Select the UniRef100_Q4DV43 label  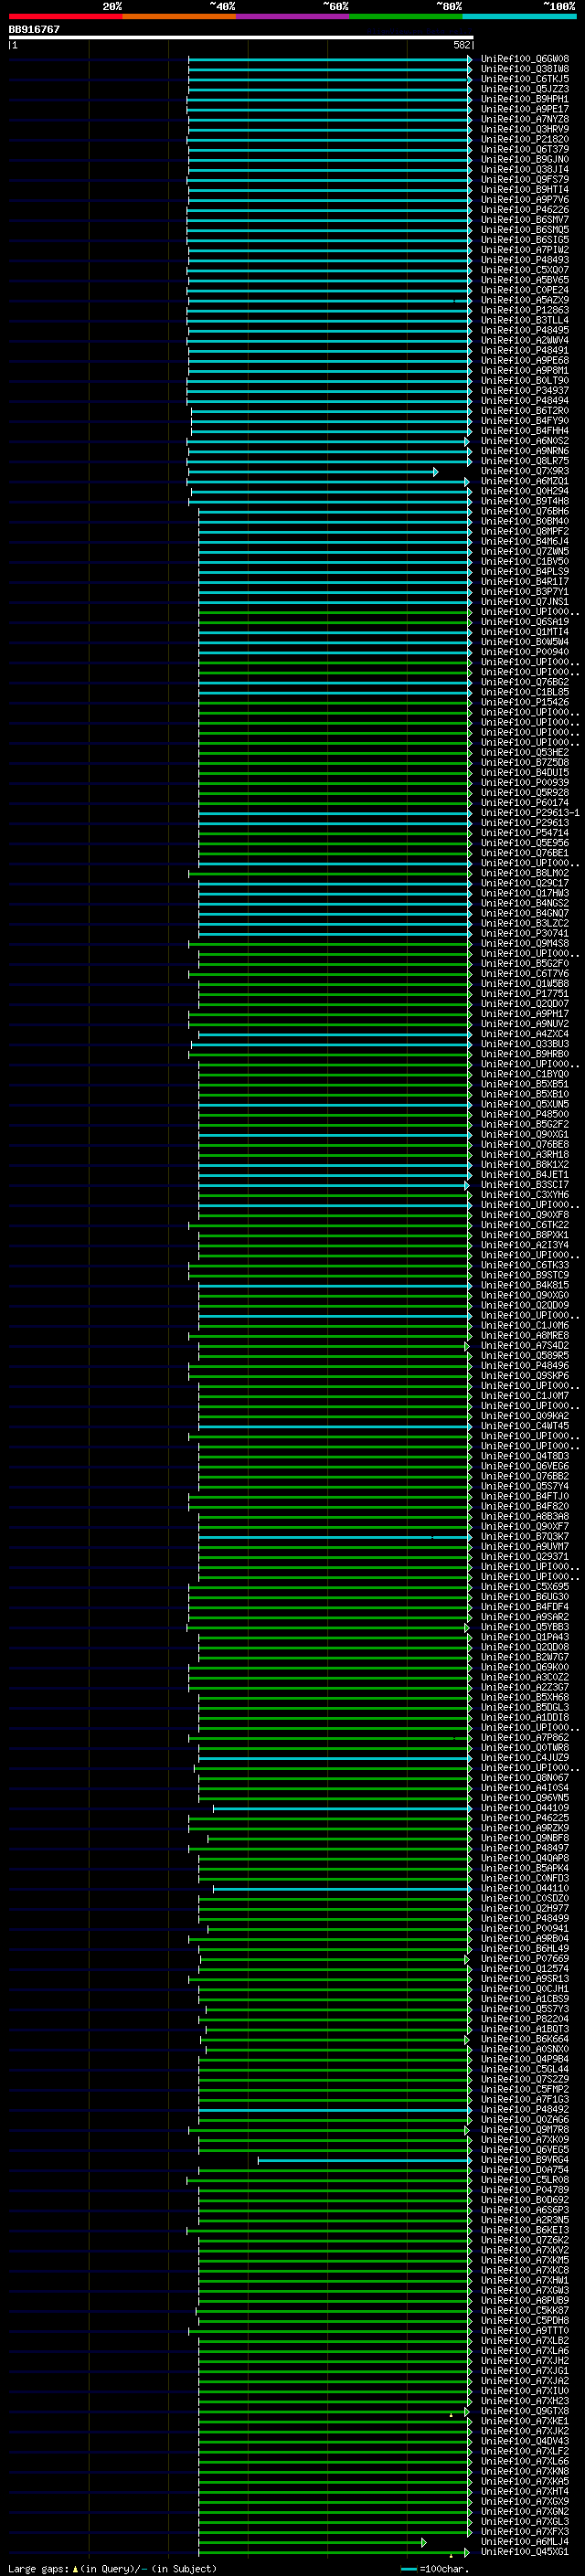(x=525, y=2441)
